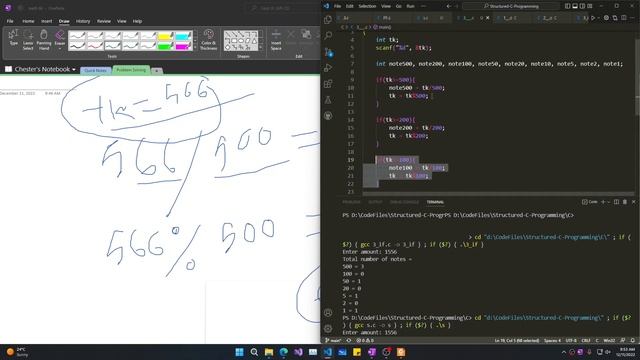
Task: Run code with the play button
Action: tap(593, 18)
